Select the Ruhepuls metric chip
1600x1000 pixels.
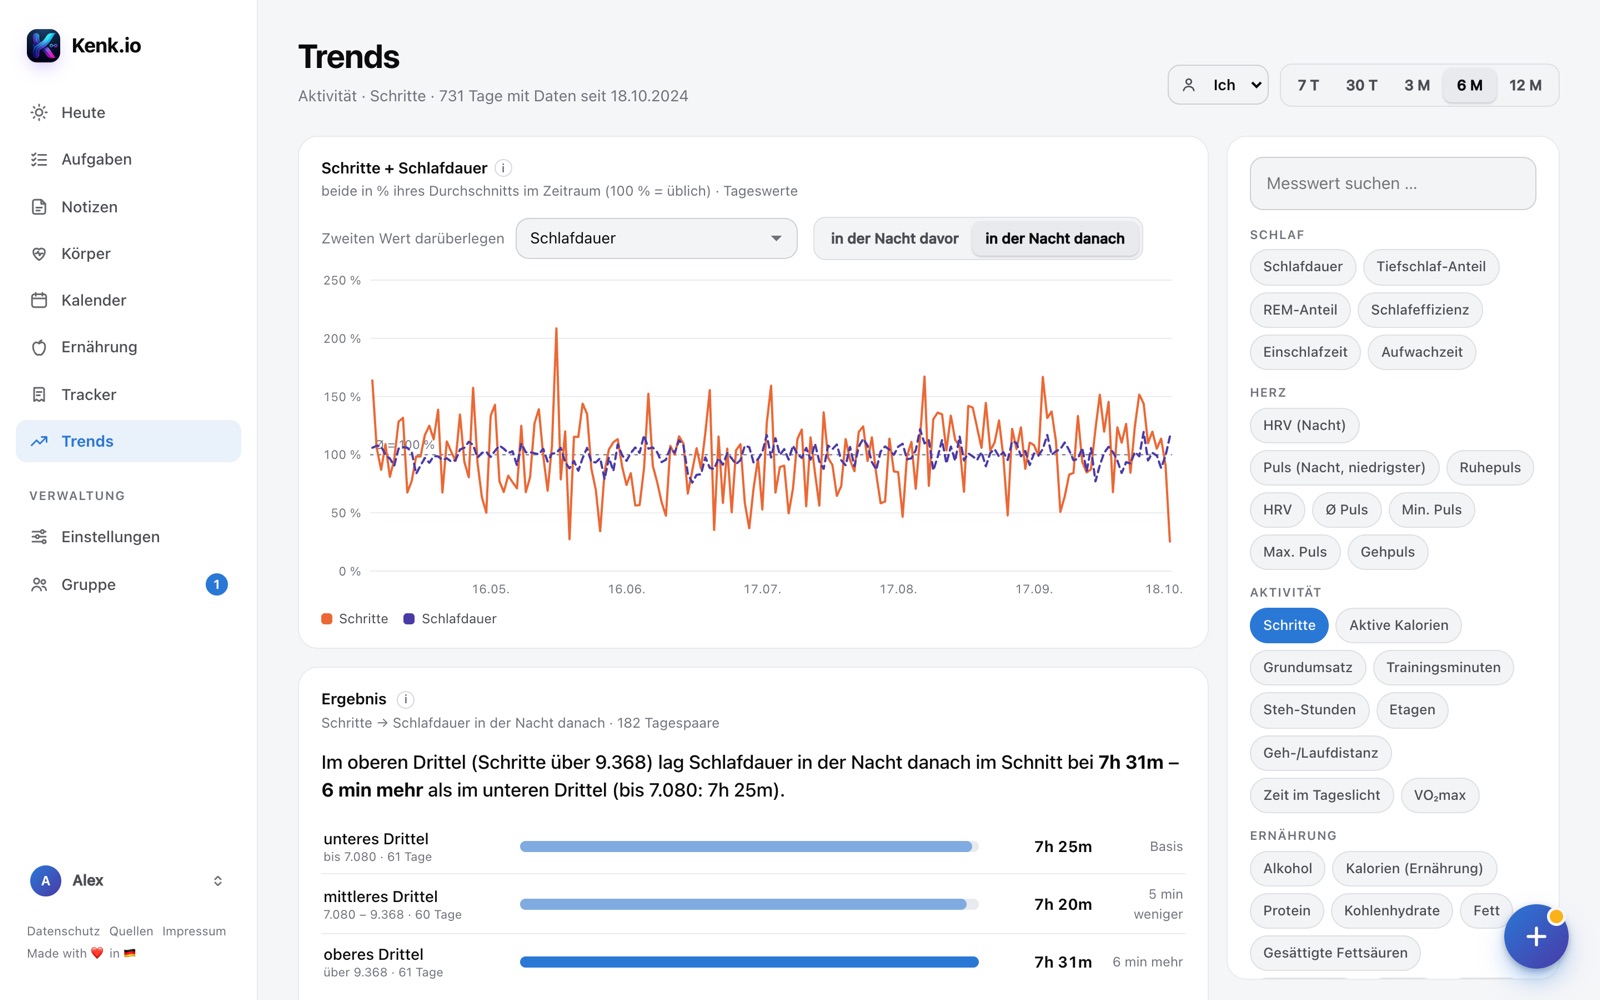tap(1489, 467)
